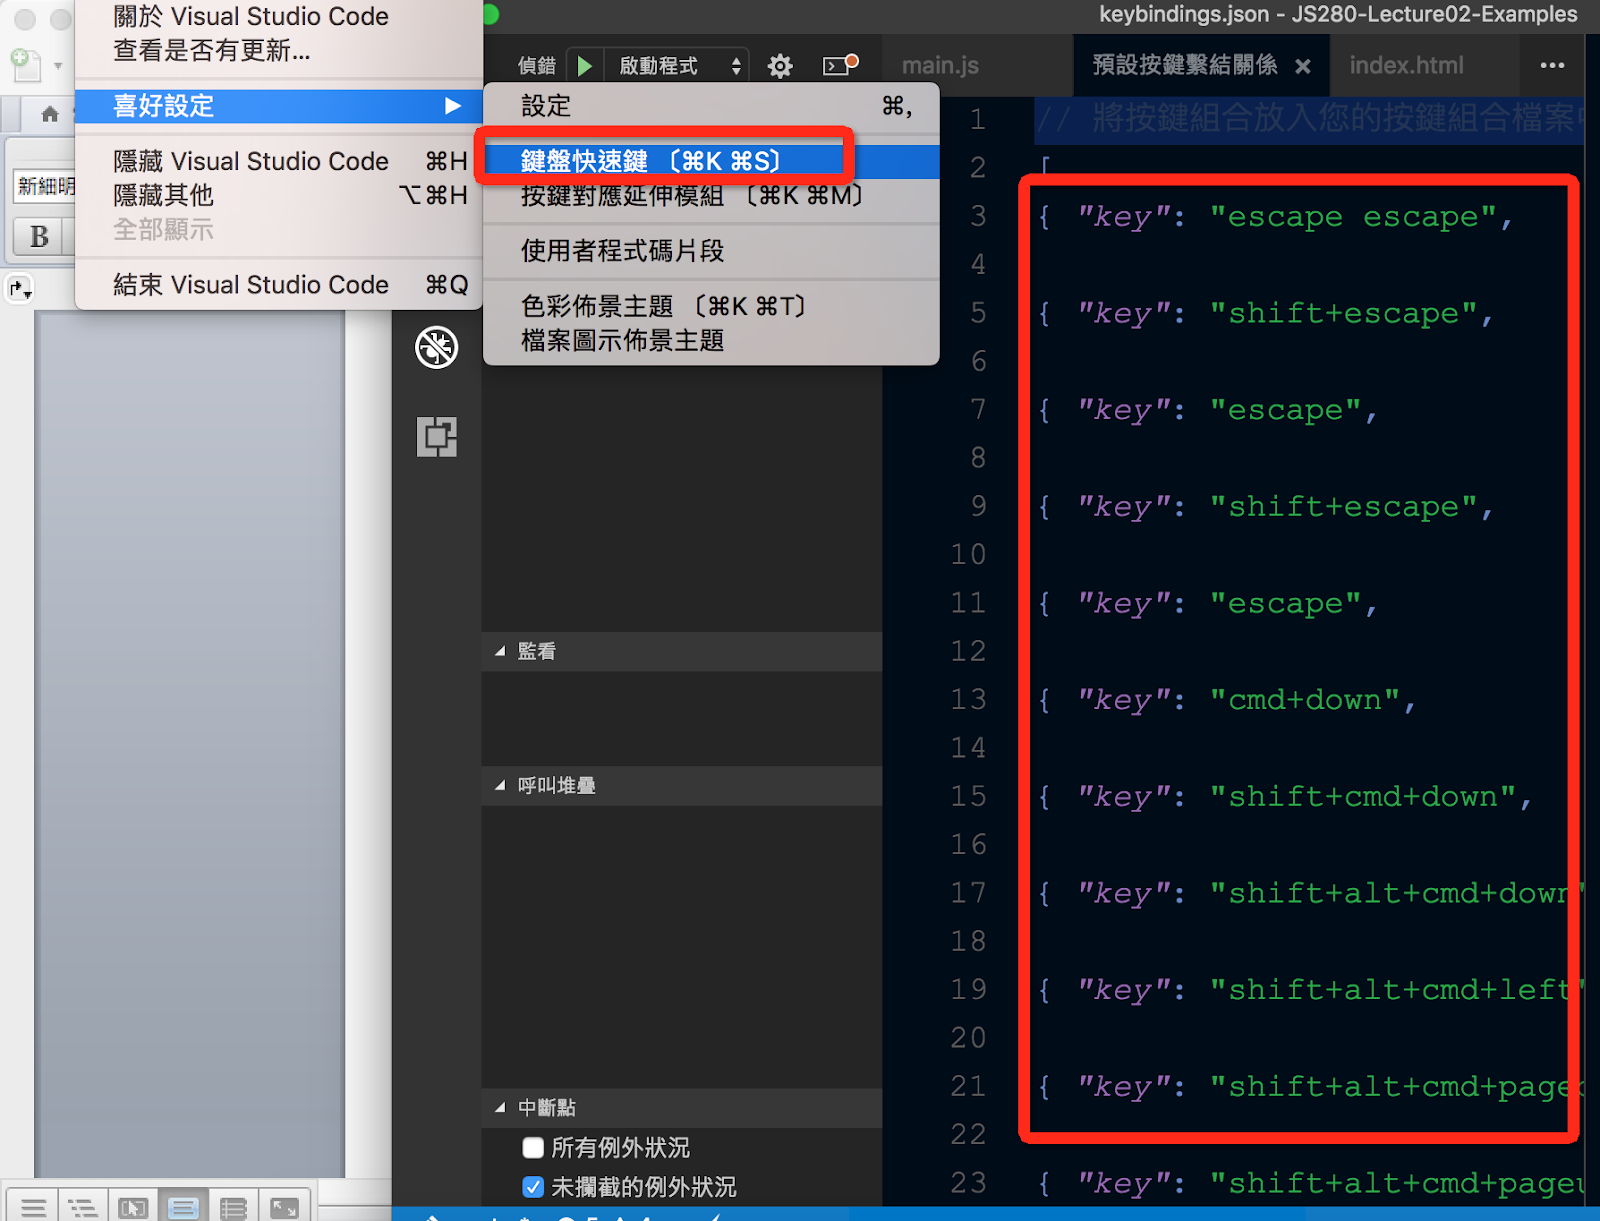Click the "shift+escape" value on line 5
The image size is (1600, 1221).
tap(1344, 313)
